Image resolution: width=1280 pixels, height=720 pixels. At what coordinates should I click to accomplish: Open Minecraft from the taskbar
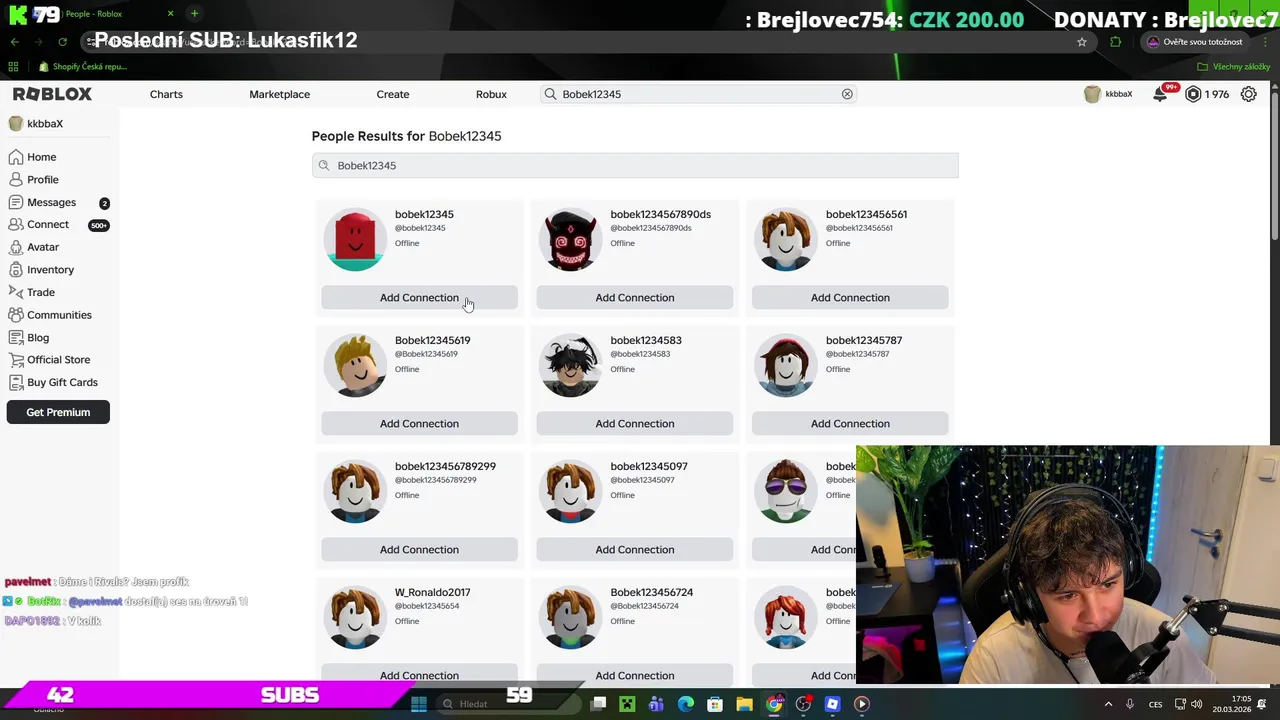[x=627, y=704]
